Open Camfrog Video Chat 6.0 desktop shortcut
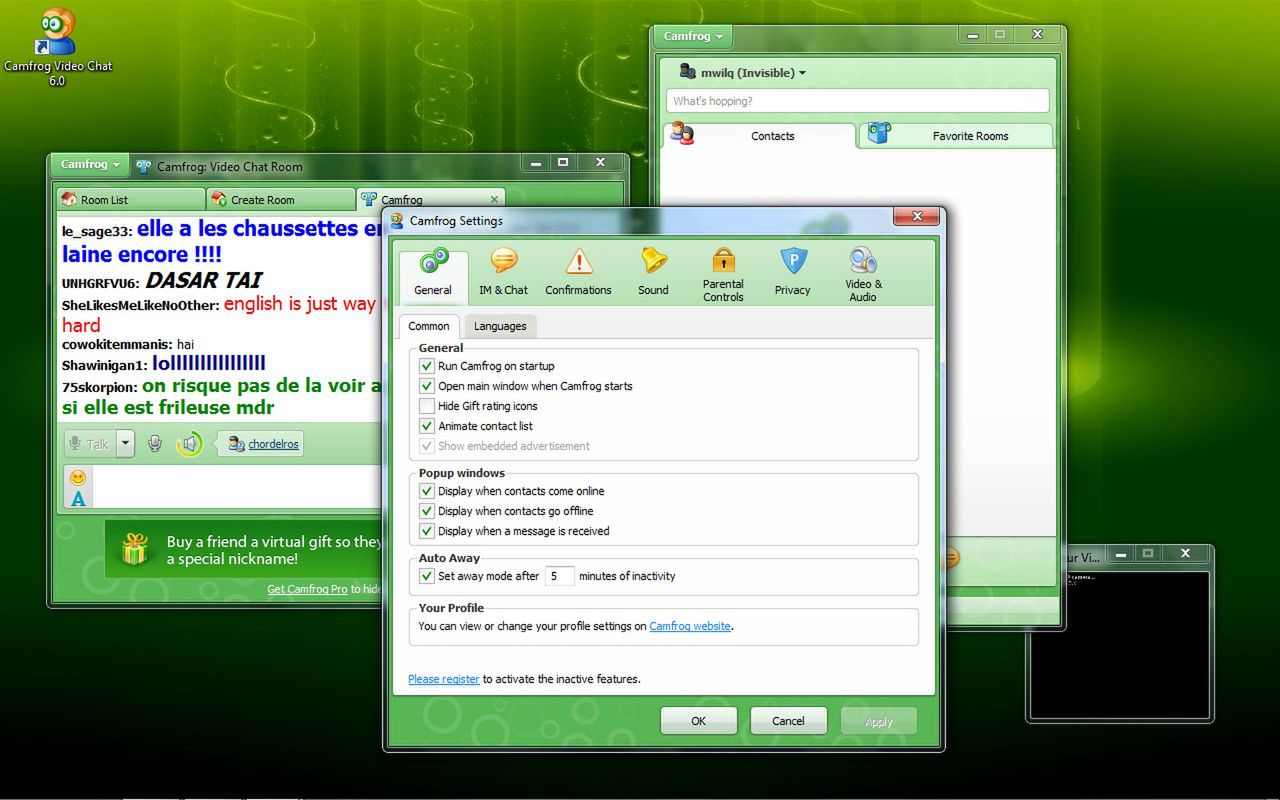 [x=57, y=47]
